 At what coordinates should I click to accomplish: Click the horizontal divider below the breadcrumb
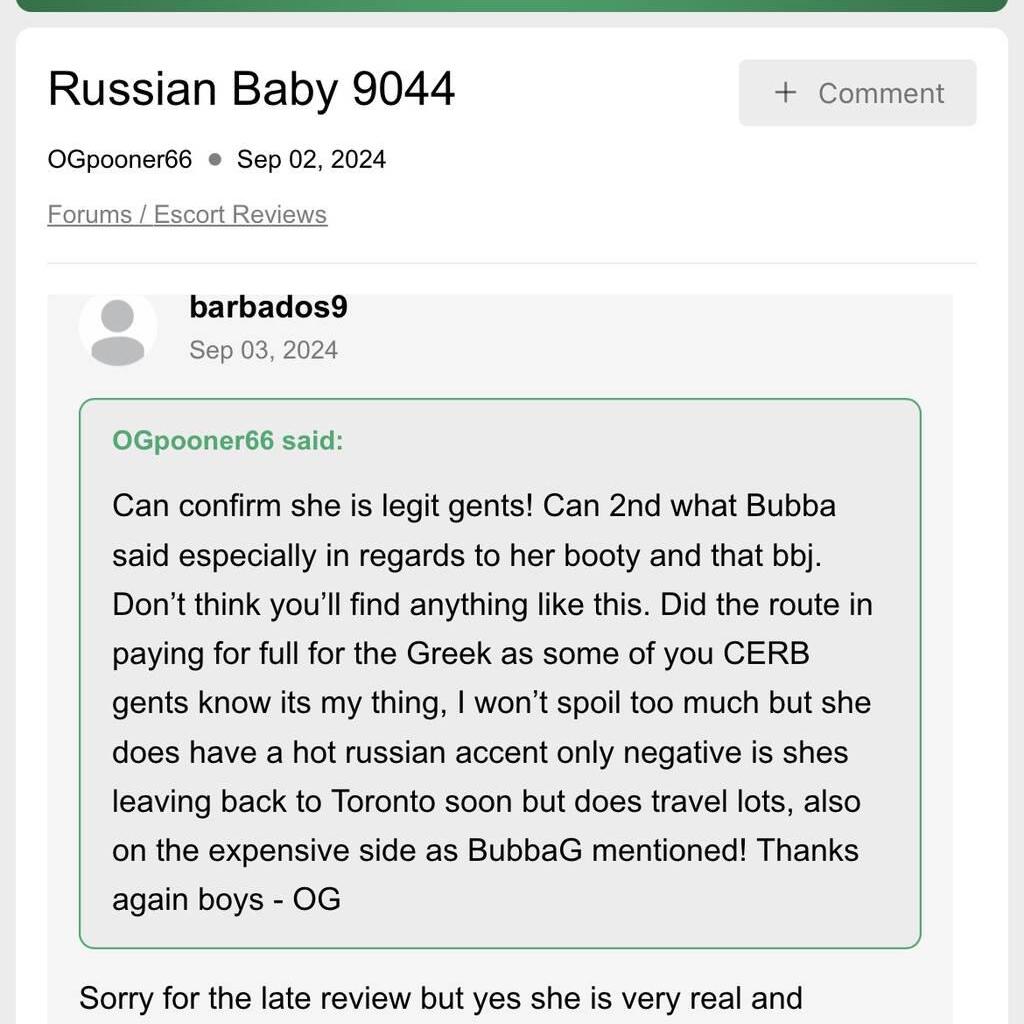tap(512, 263)
